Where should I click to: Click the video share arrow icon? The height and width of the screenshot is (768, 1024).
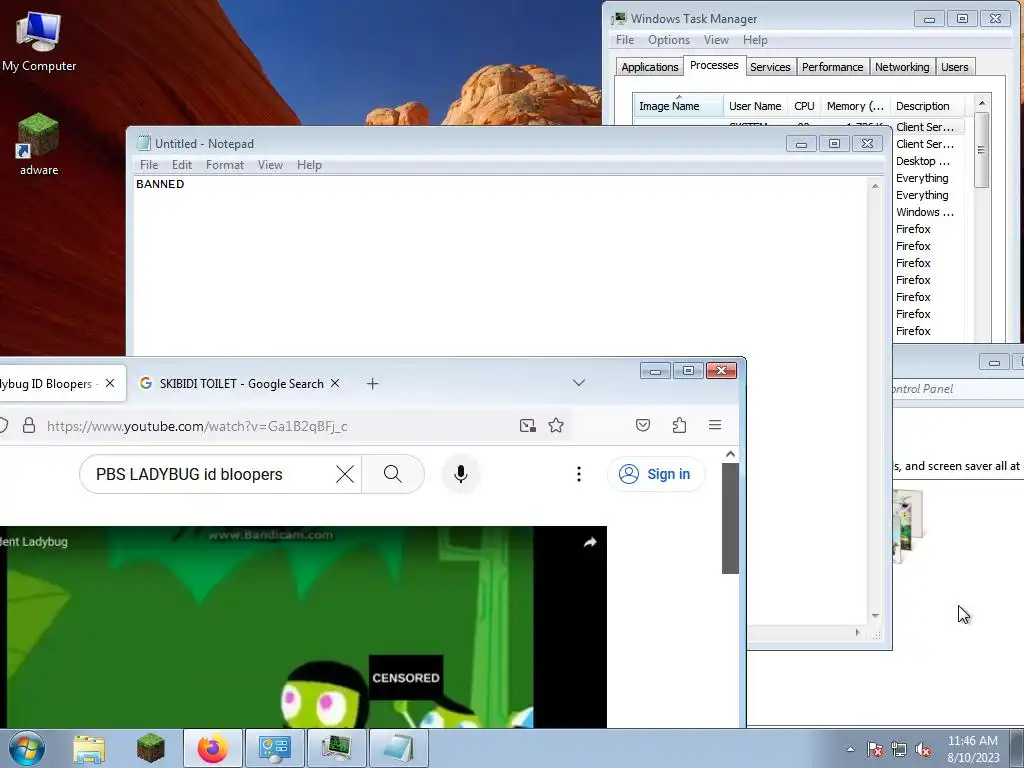[590, 542]
